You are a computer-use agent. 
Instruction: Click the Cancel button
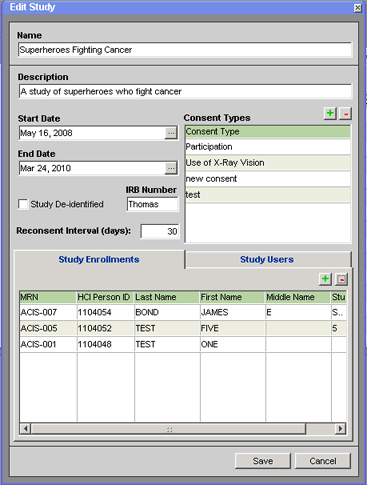point(323,461)
